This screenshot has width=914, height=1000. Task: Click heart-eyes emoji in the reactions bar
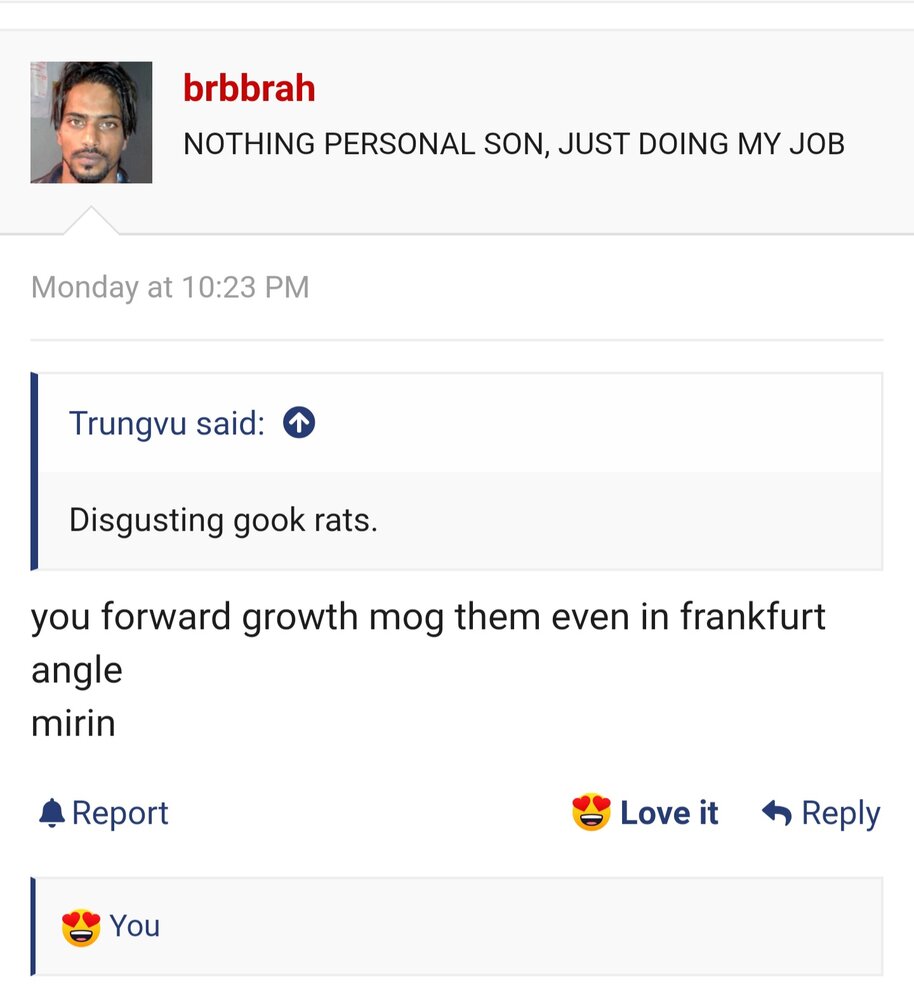pyautogui.click(x=81, y=927)
